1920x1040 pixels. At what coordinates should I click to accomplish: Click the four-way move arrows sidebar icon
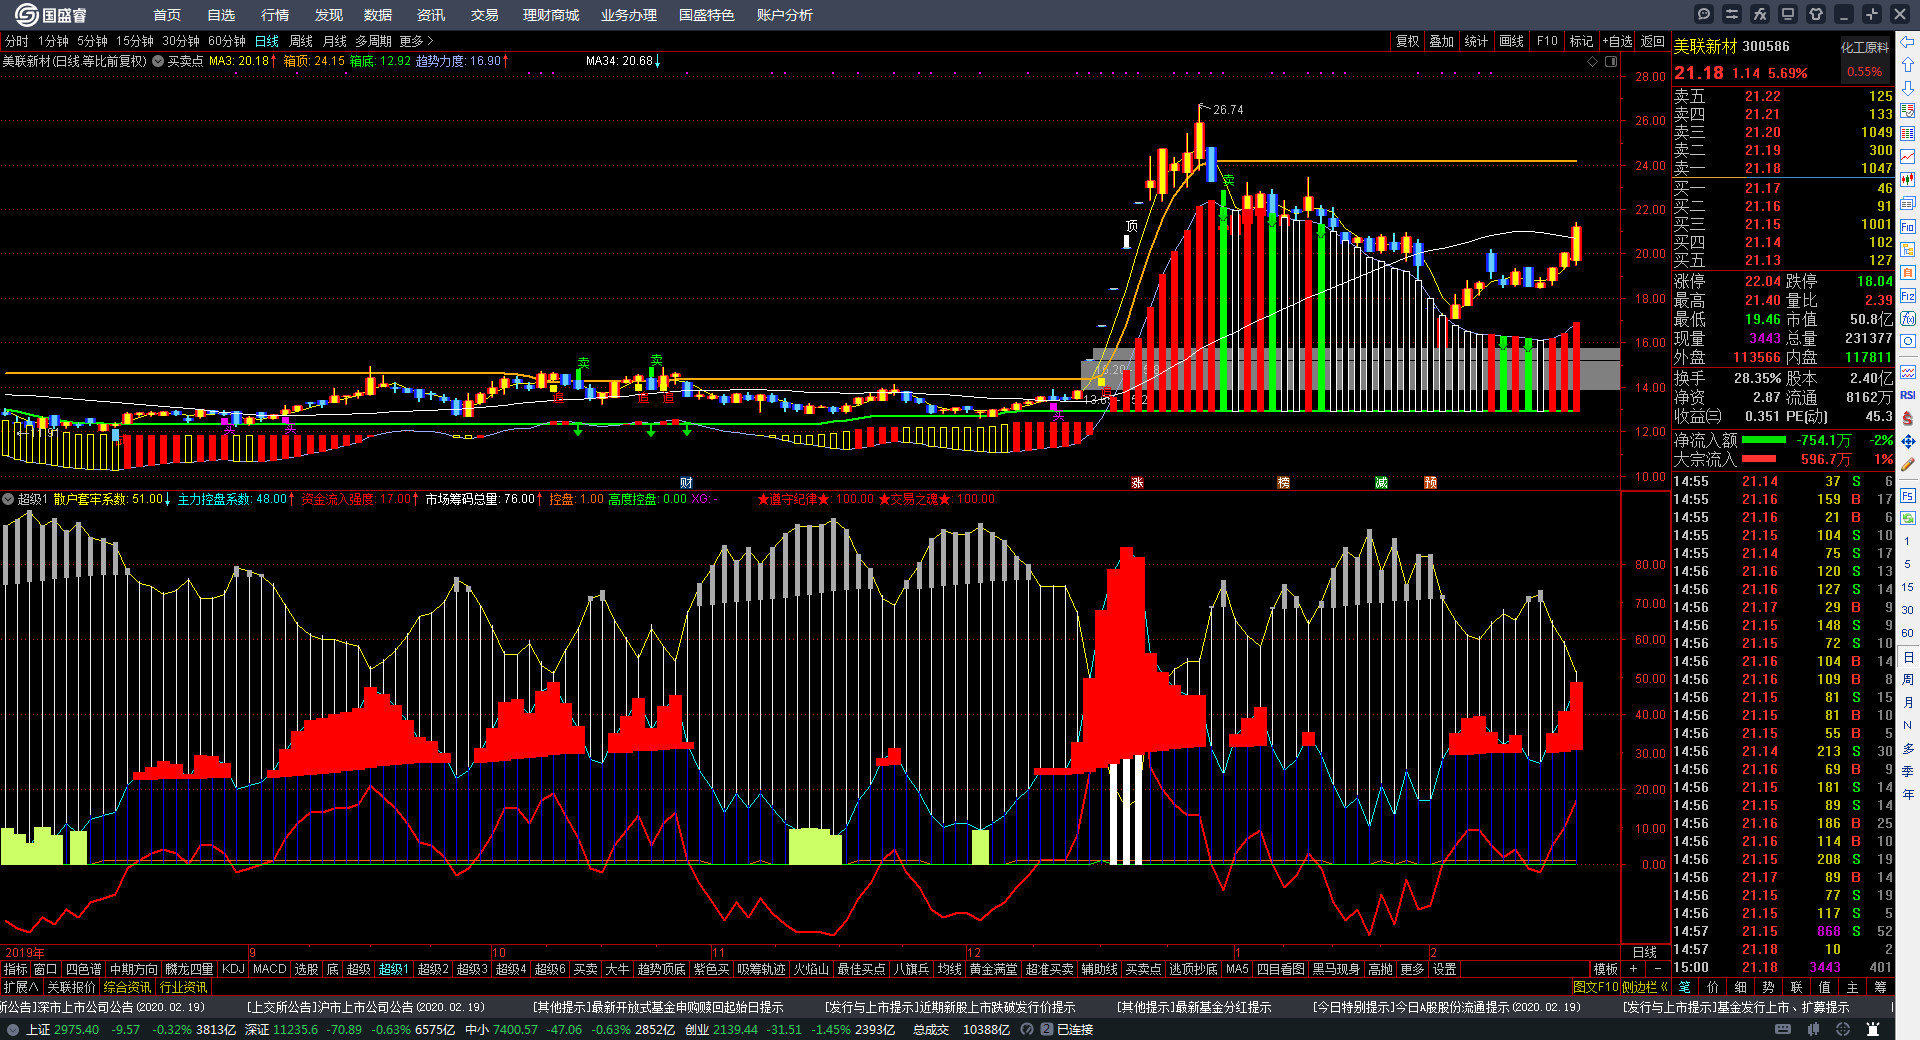click(1908, 441)
